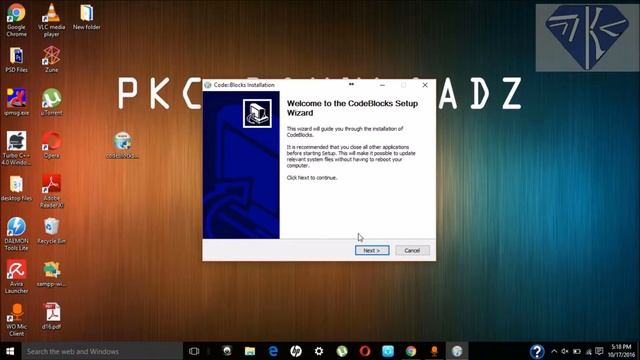The width and height of the screenshot is (640, 360).
Task: Open uTorrent from the taskbar
Action: click(x=342, y=351)
